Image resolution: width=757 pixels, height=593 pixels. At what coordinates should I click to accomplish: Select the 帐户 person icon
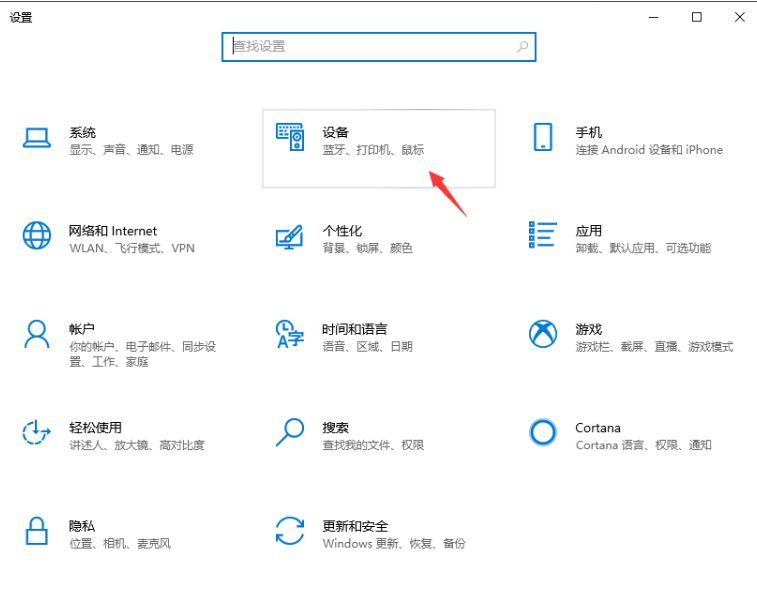tap(37, 334)
